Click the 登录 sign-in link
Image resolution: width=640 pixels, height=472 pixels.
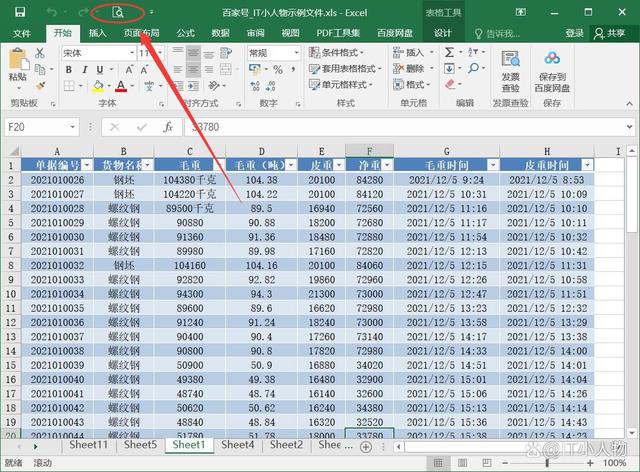pyautogui.click(x=574, y=33)
